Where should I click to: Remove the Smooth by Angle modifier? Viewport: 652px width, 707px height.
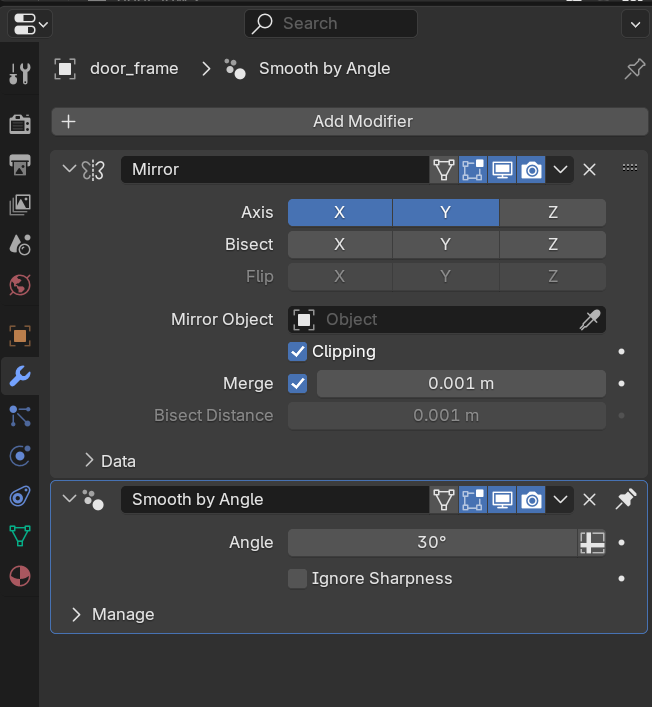coord(589,500)
